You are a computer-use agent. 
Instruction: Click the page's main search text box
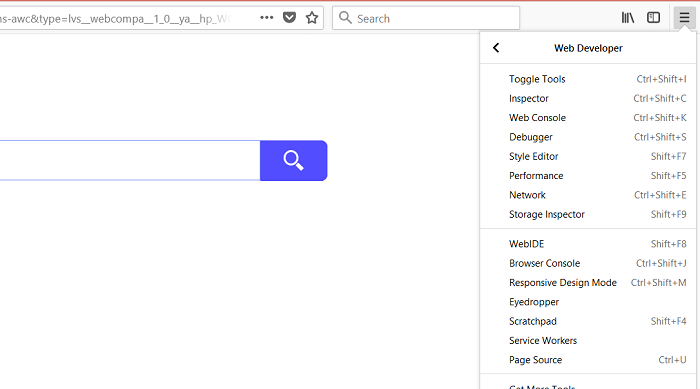[x=129, y=161]
